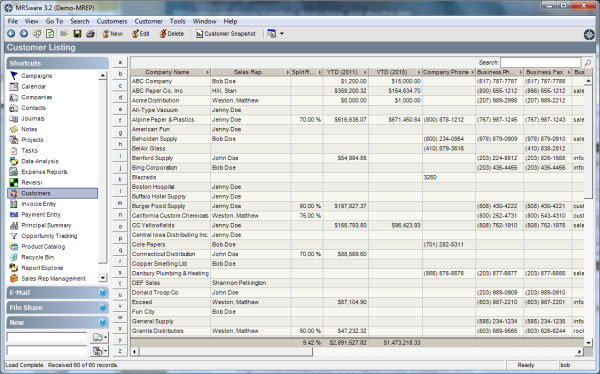This screenshot has width=600, height=374.
Task: Click the grid's vertical scroll down arrow
Action: tap(588, 343)
